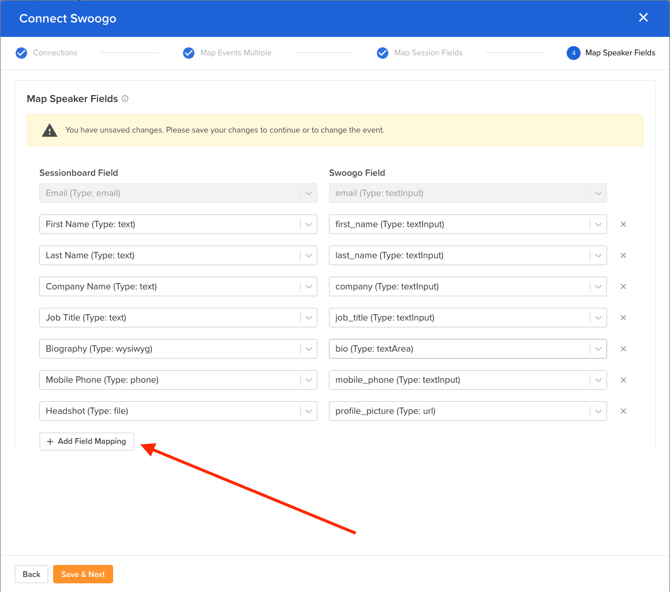The width and height of the screenshot is (670, 592).
Task: Open the last_name Swoogo field dropdown
Action: (468, 256)
